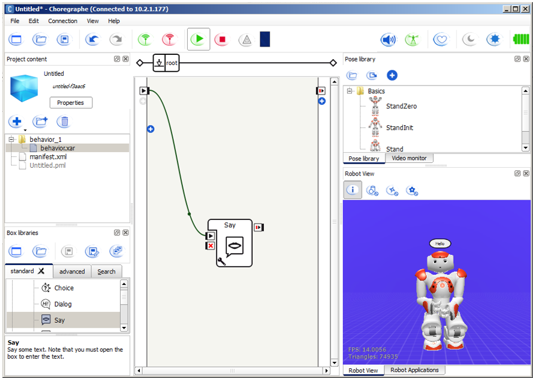Click the Say box onStart play input
The image size is (534, 382).
(x=210, y=236)
